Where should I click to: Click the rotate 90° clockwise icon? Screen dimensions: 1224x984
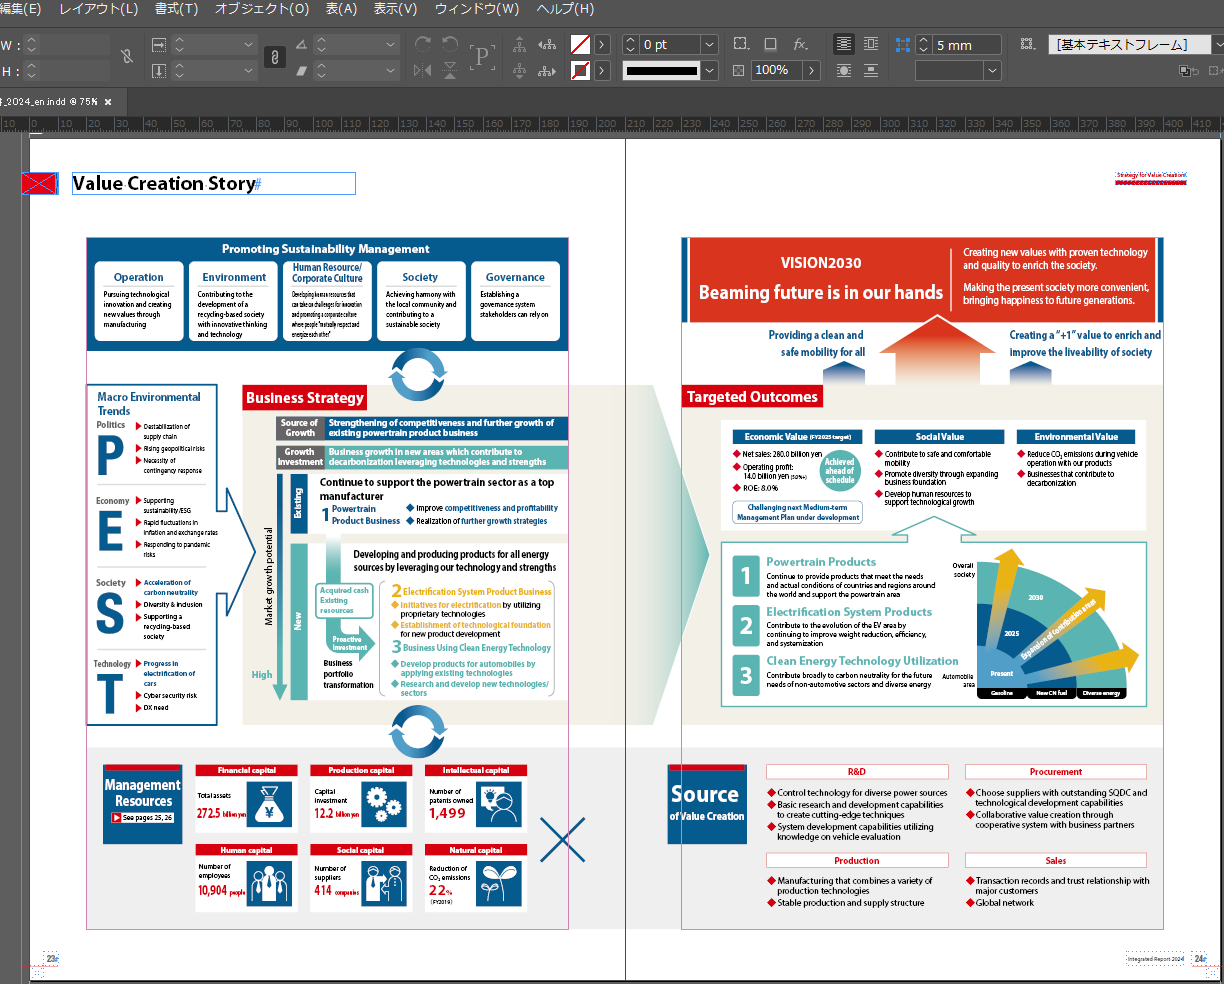423,45
